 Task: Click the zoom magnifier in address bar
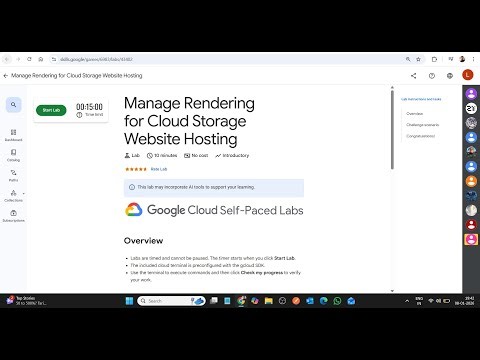point(408,59)
